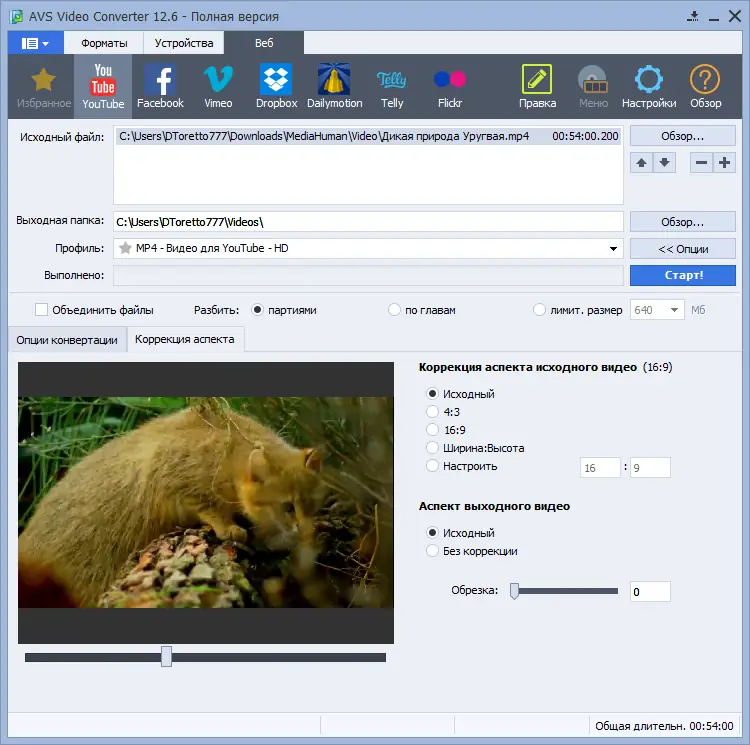The width and height of the screenshot is (750, 745).
Task: Select the по главам split option
Action: (x=395, y=310)
